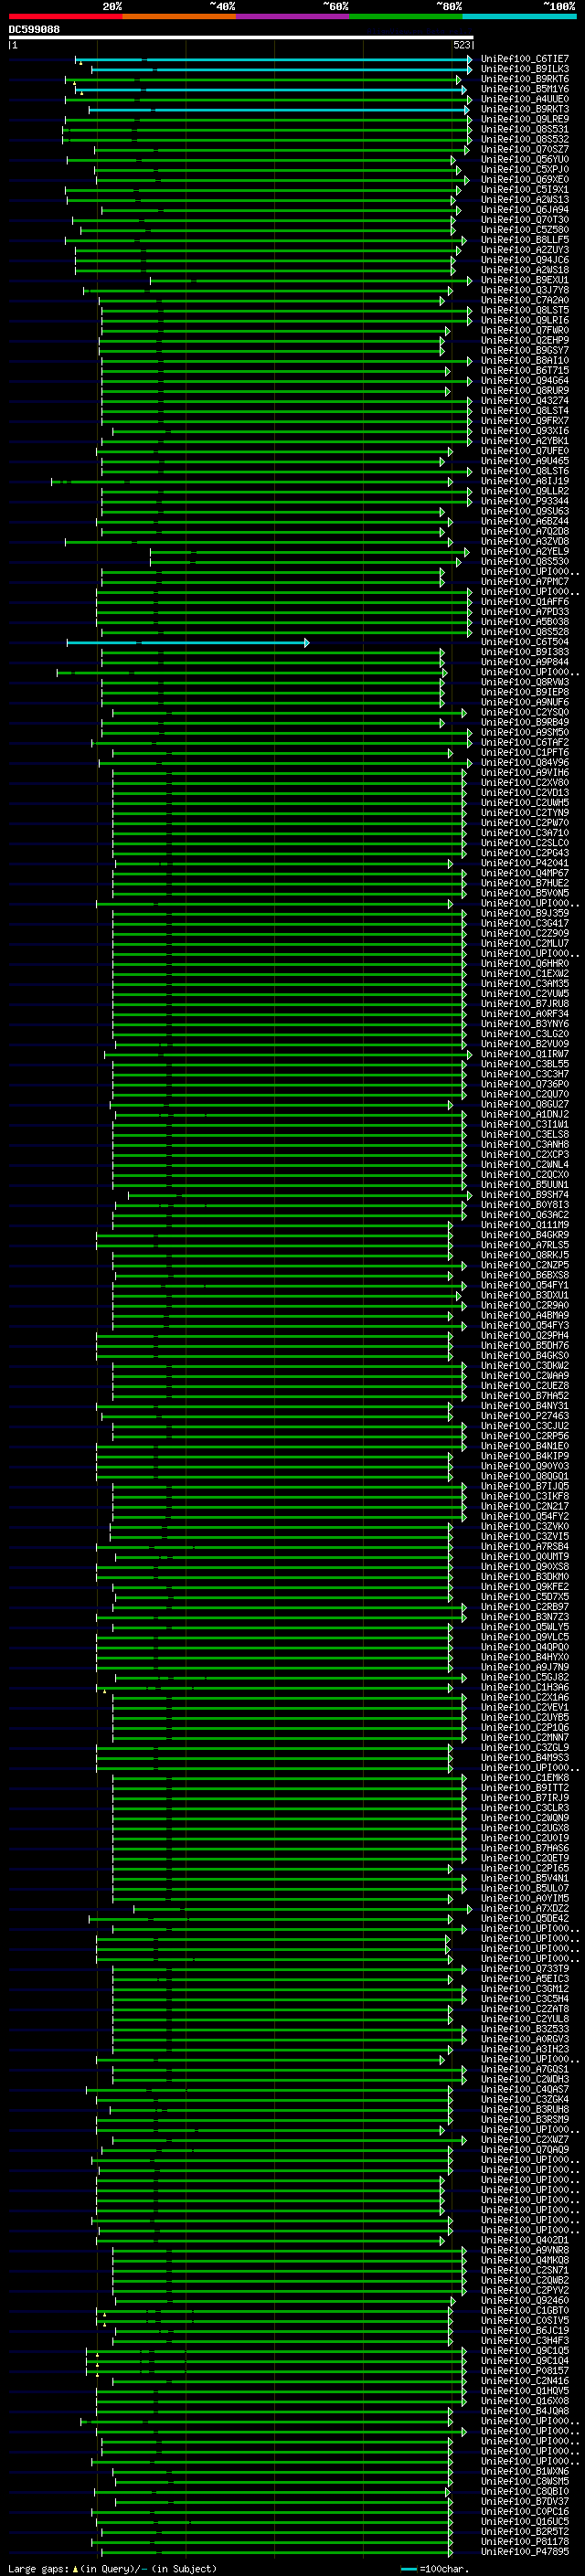This screenshot has width=585, height=2576.
Task: Click the orange ~40% identity legend segment
Action: click(x=179, y=16)
